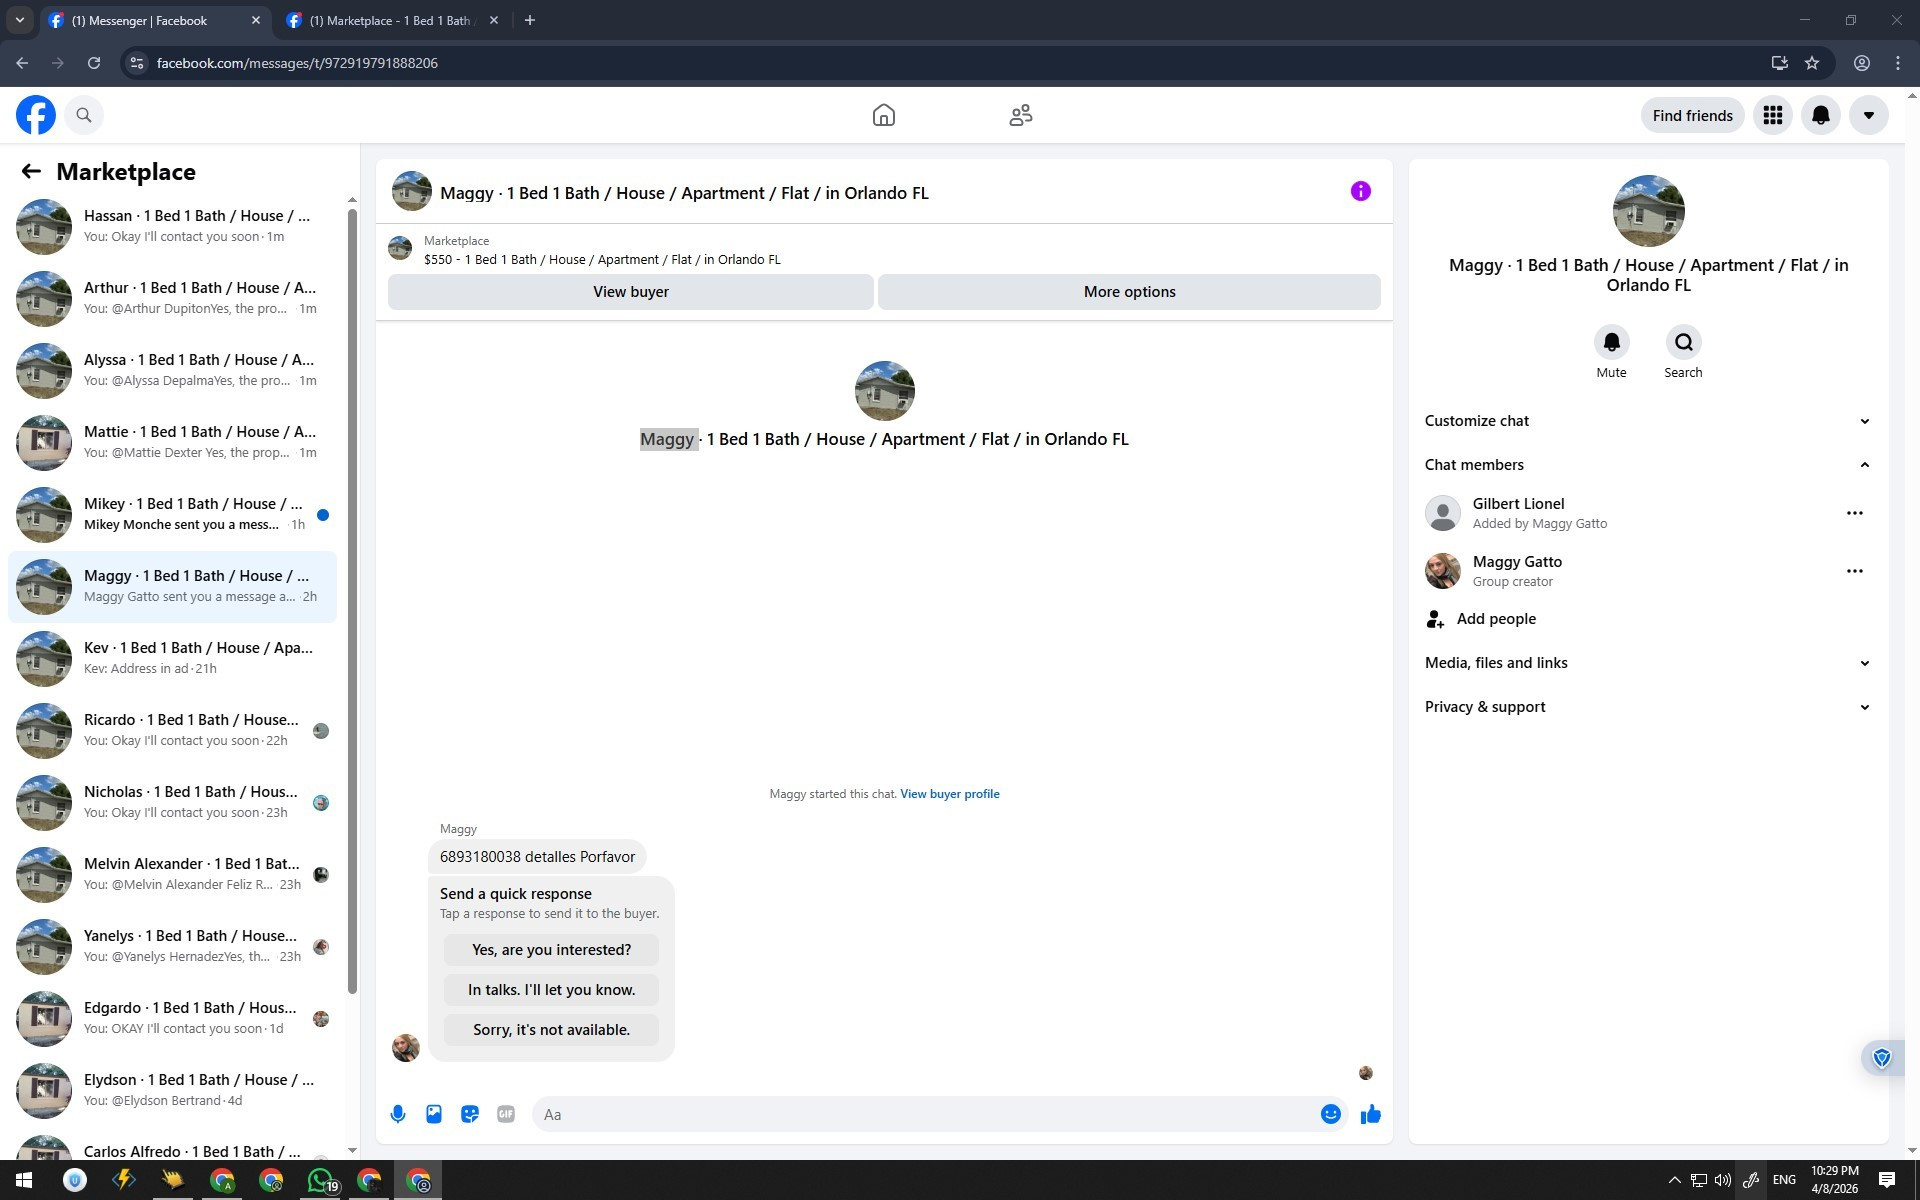Open the sticker picker icon

coord(470,1114)
